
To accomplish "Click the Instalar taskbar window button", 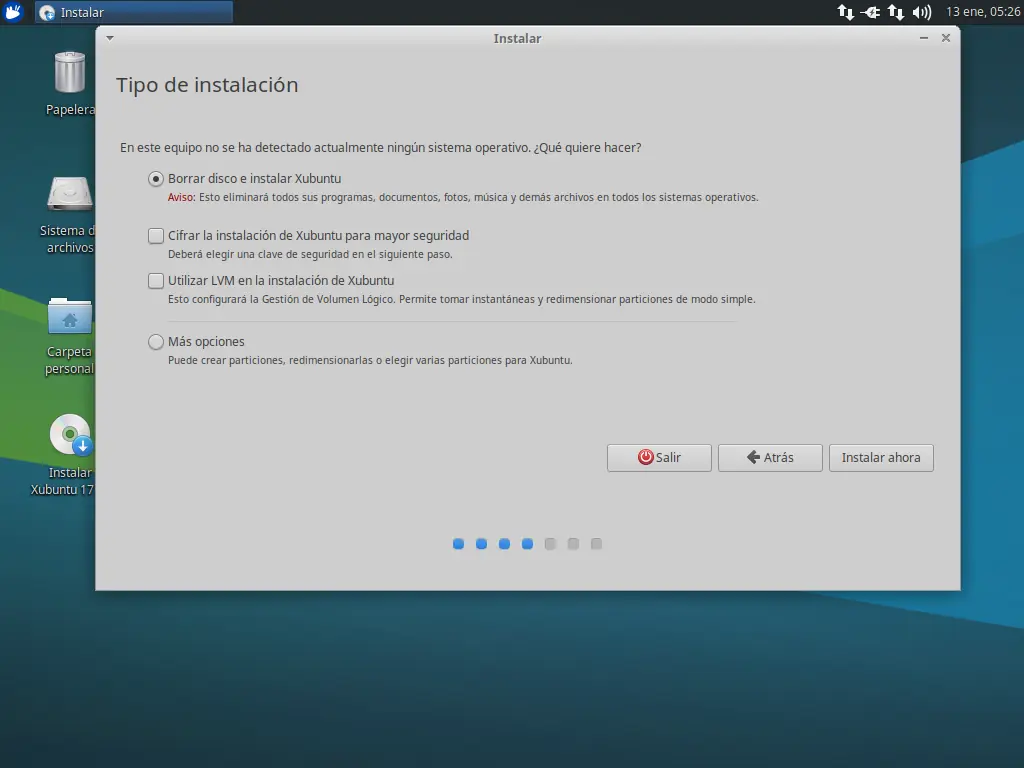I will (x=134, y=12).
